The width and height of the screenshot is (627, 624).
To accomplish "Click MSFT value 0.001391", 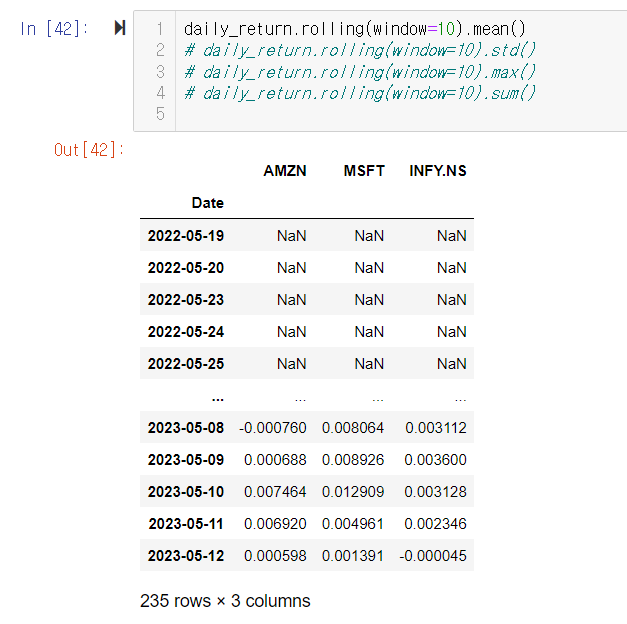I will coord(353,556).
